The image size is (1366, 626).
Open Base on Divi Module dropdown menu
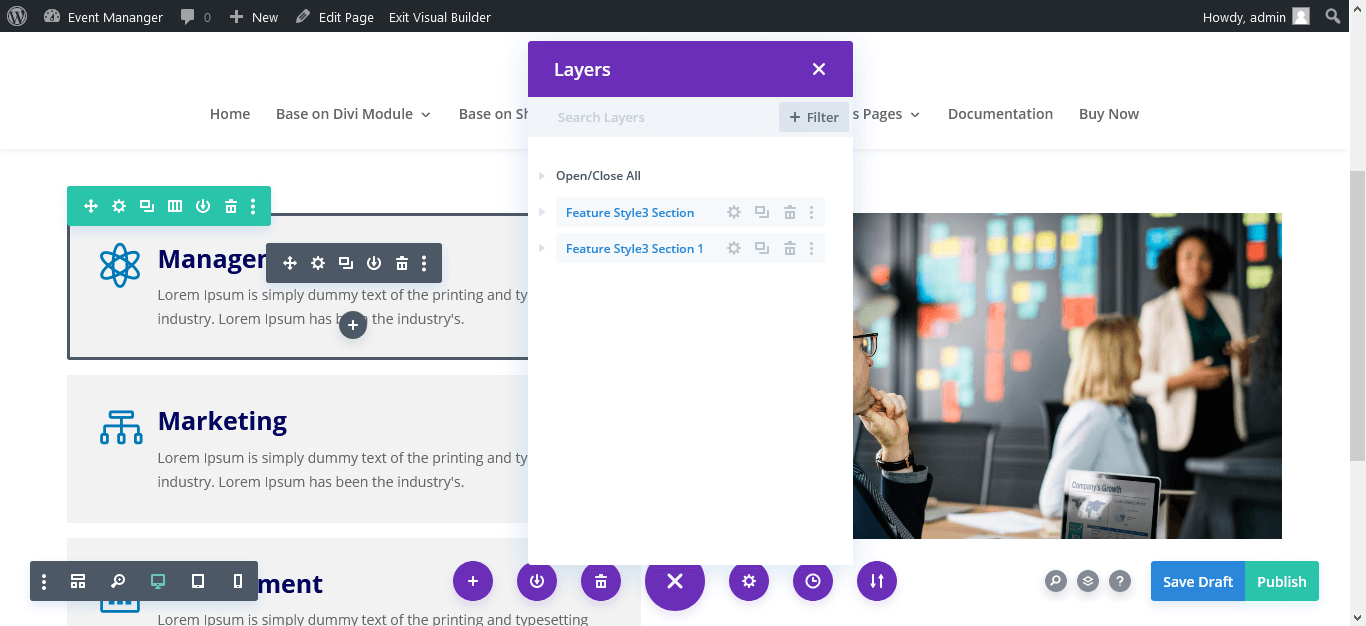(353, 114)
